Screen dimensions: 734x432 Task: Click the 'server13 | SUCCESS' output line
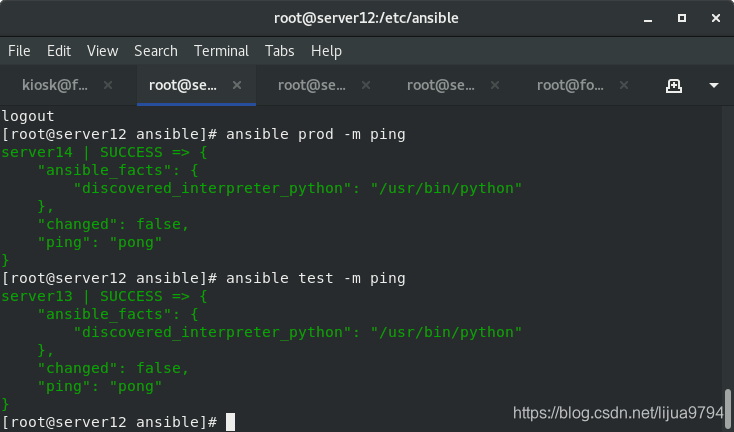[x=104, y=296]
